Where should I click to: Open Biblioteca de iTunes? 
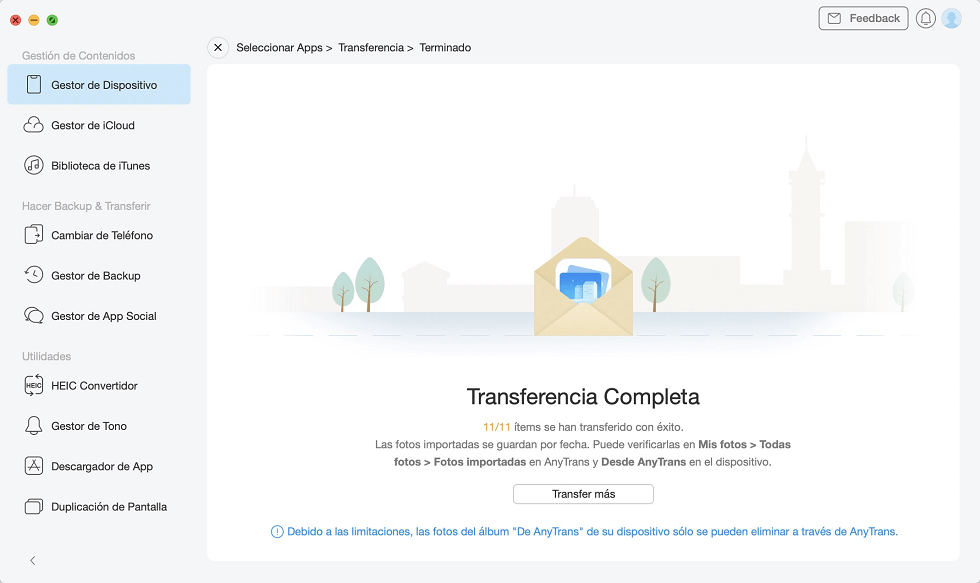point(99,166)
